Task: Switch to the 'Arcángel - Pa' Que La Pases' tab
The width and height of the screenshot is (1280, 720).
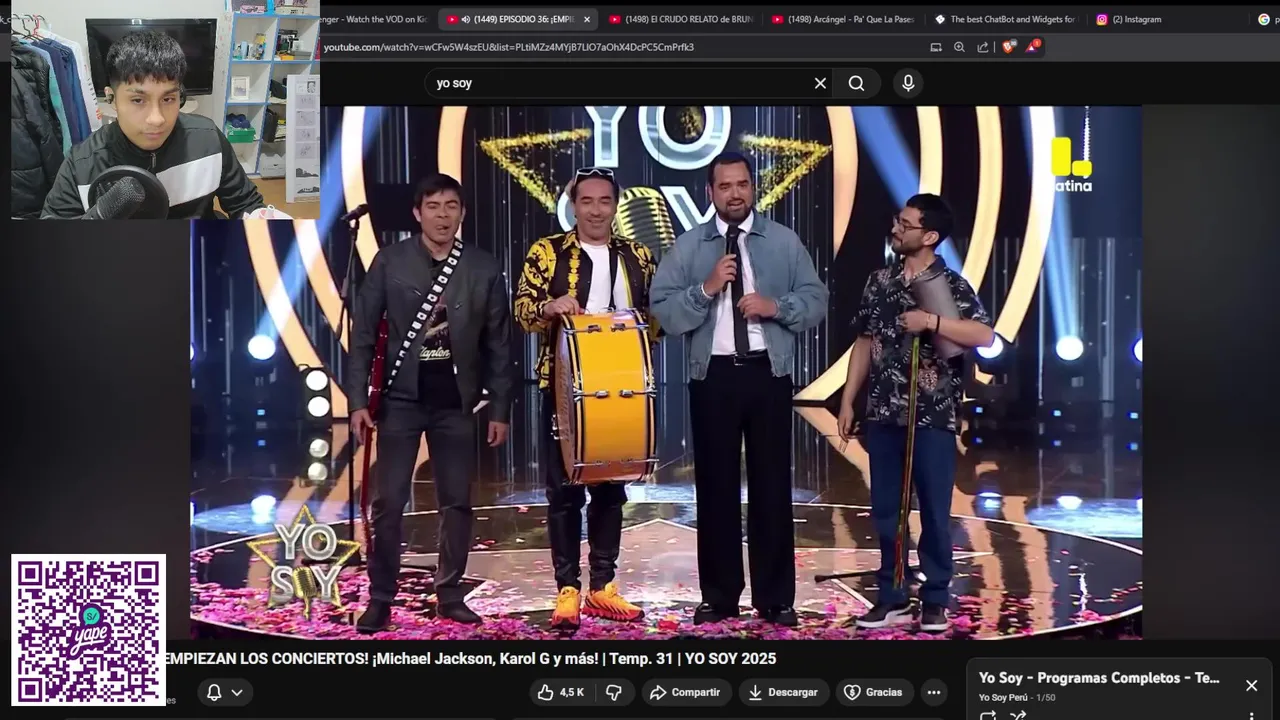Action: click(842, 19)
